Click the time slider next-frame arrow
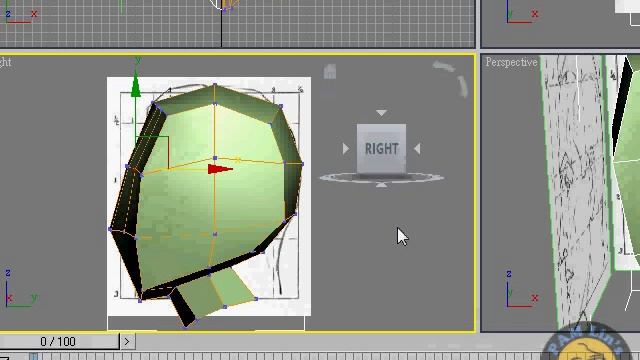Screen dimensions: 640x360 127,341
